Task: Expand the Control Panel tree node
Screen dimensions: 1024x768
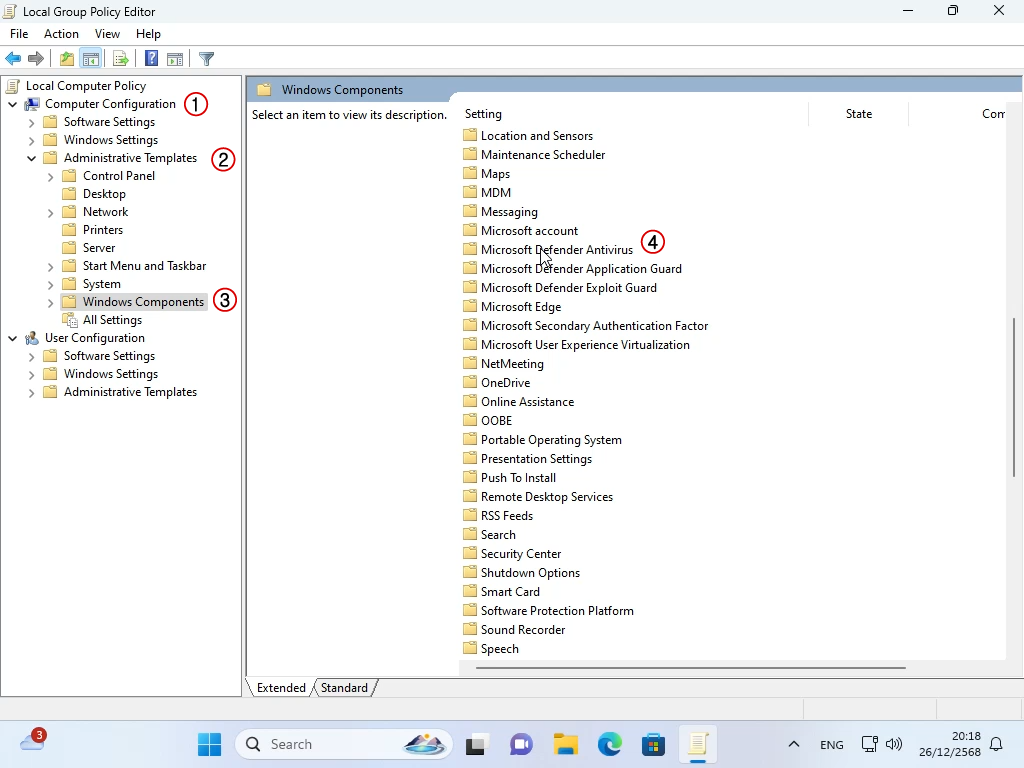Action: 51,176
